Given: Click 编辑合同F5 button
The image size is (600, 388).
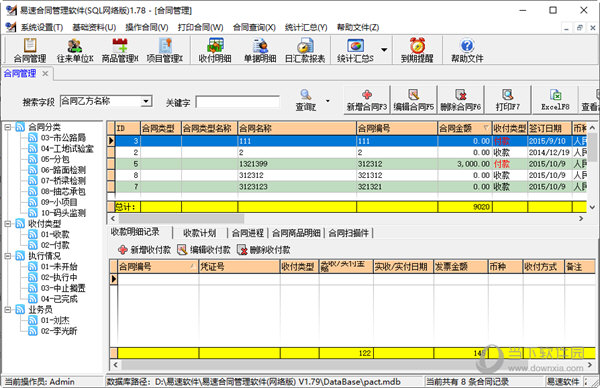Looking at the screenshot, I should pos(414,100).
